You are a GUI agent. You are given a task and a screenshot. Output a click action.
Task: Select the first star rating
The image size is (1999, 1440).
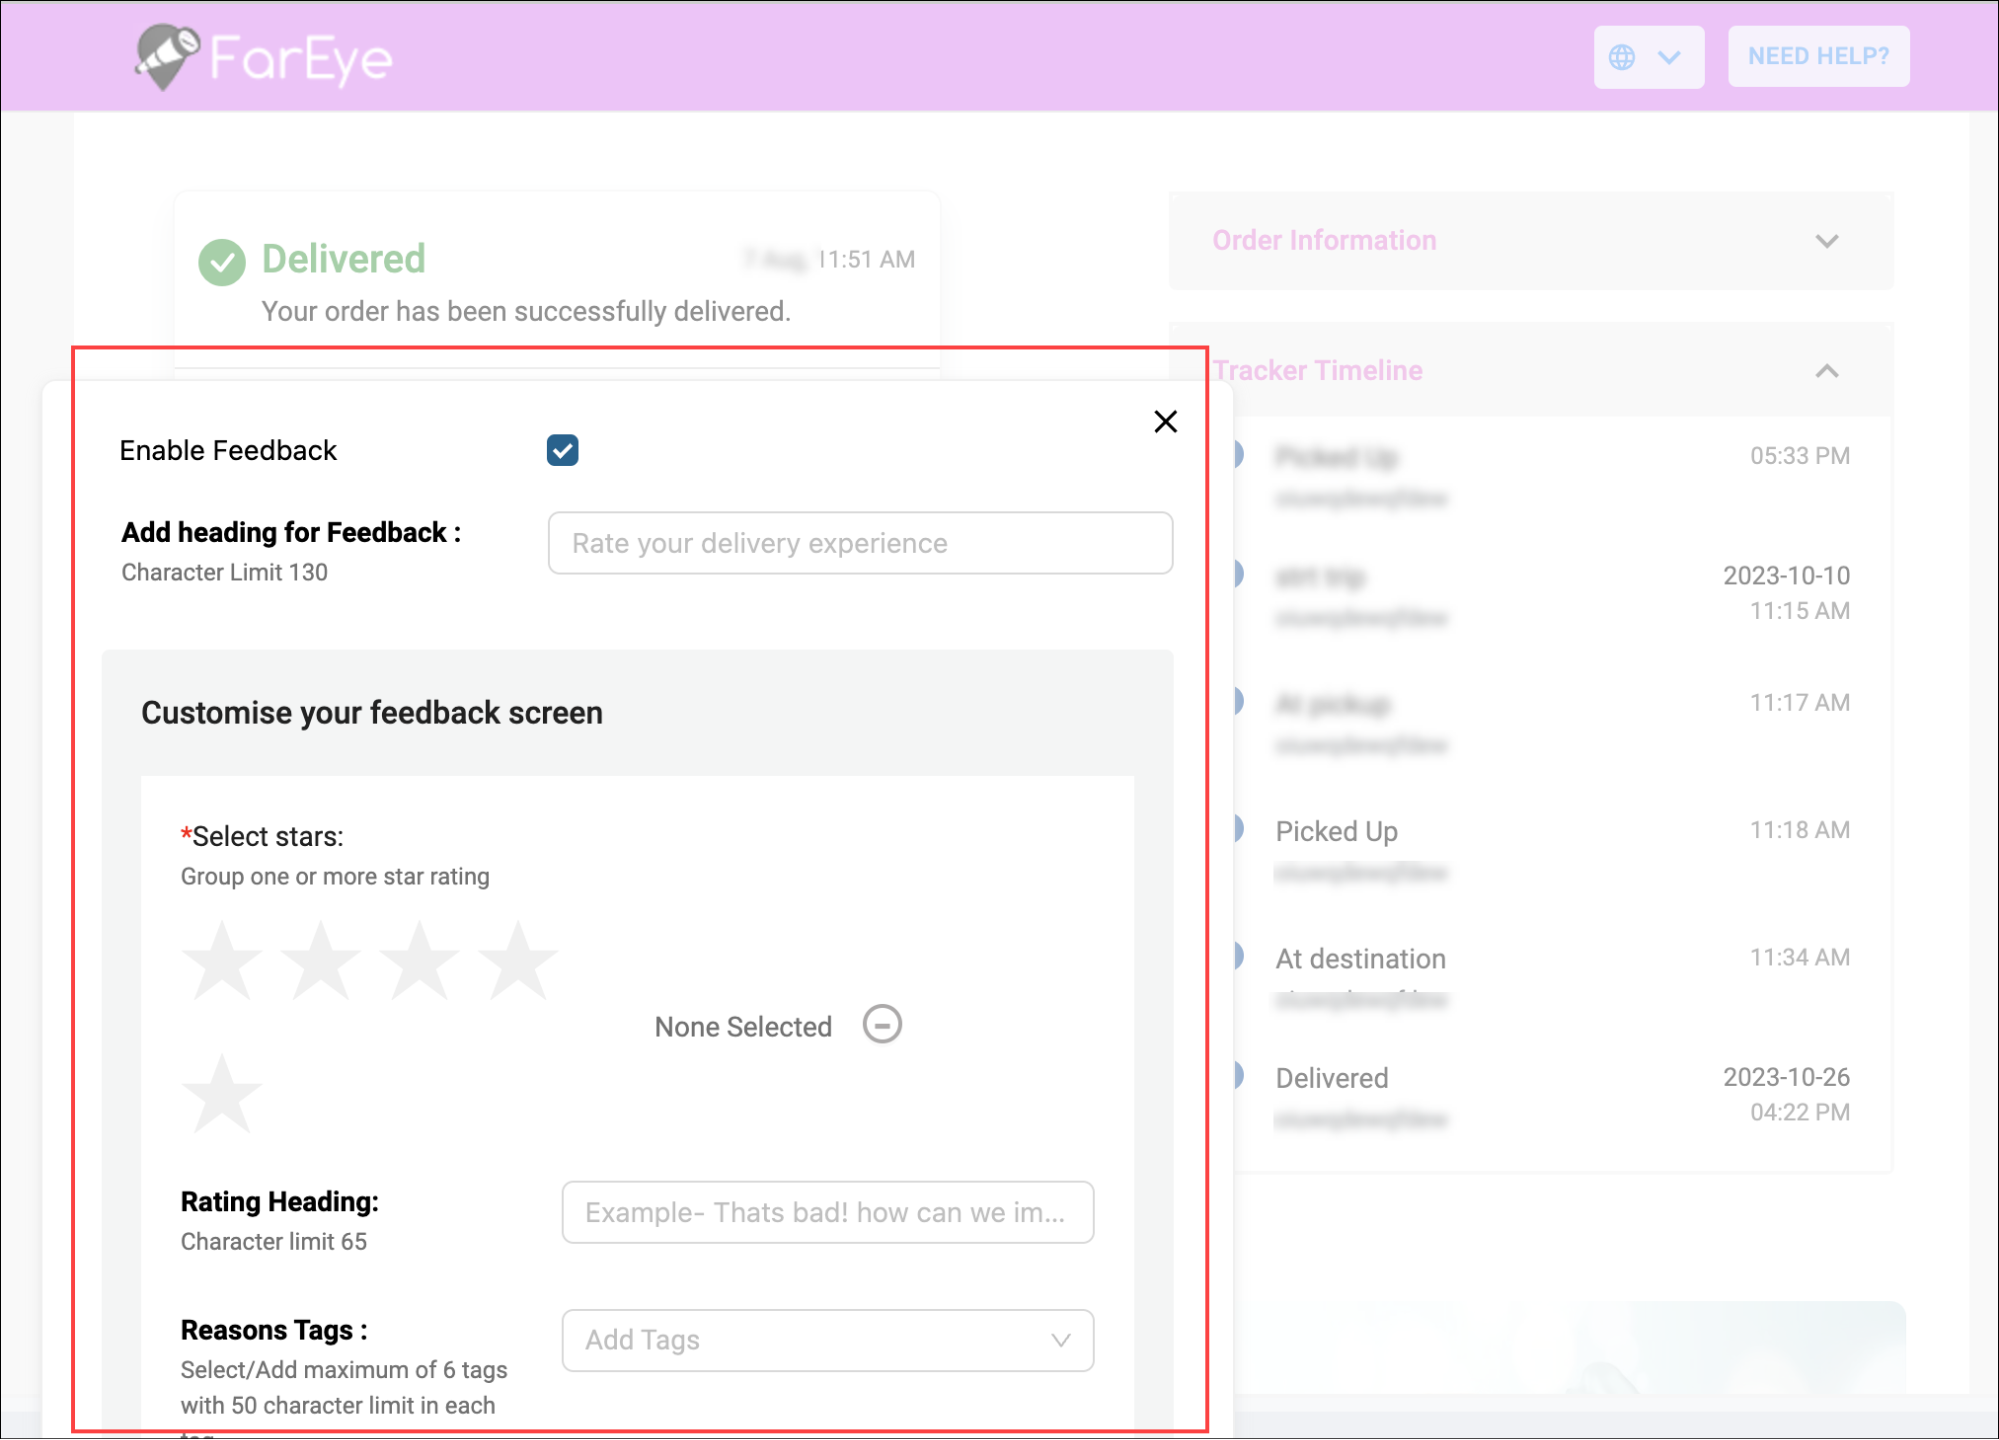click(222, 962)
